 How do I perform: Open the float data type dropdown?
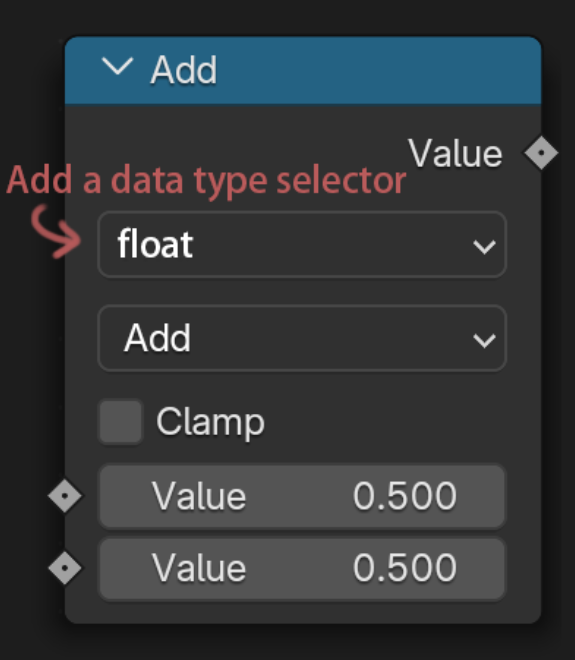pyautogui.click(x=302, y=245)
